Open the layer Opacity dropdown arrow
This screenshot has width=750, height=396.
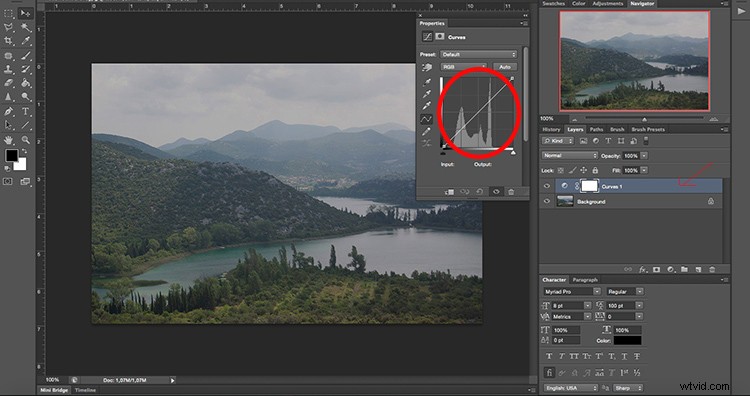(x=644, y=155)
